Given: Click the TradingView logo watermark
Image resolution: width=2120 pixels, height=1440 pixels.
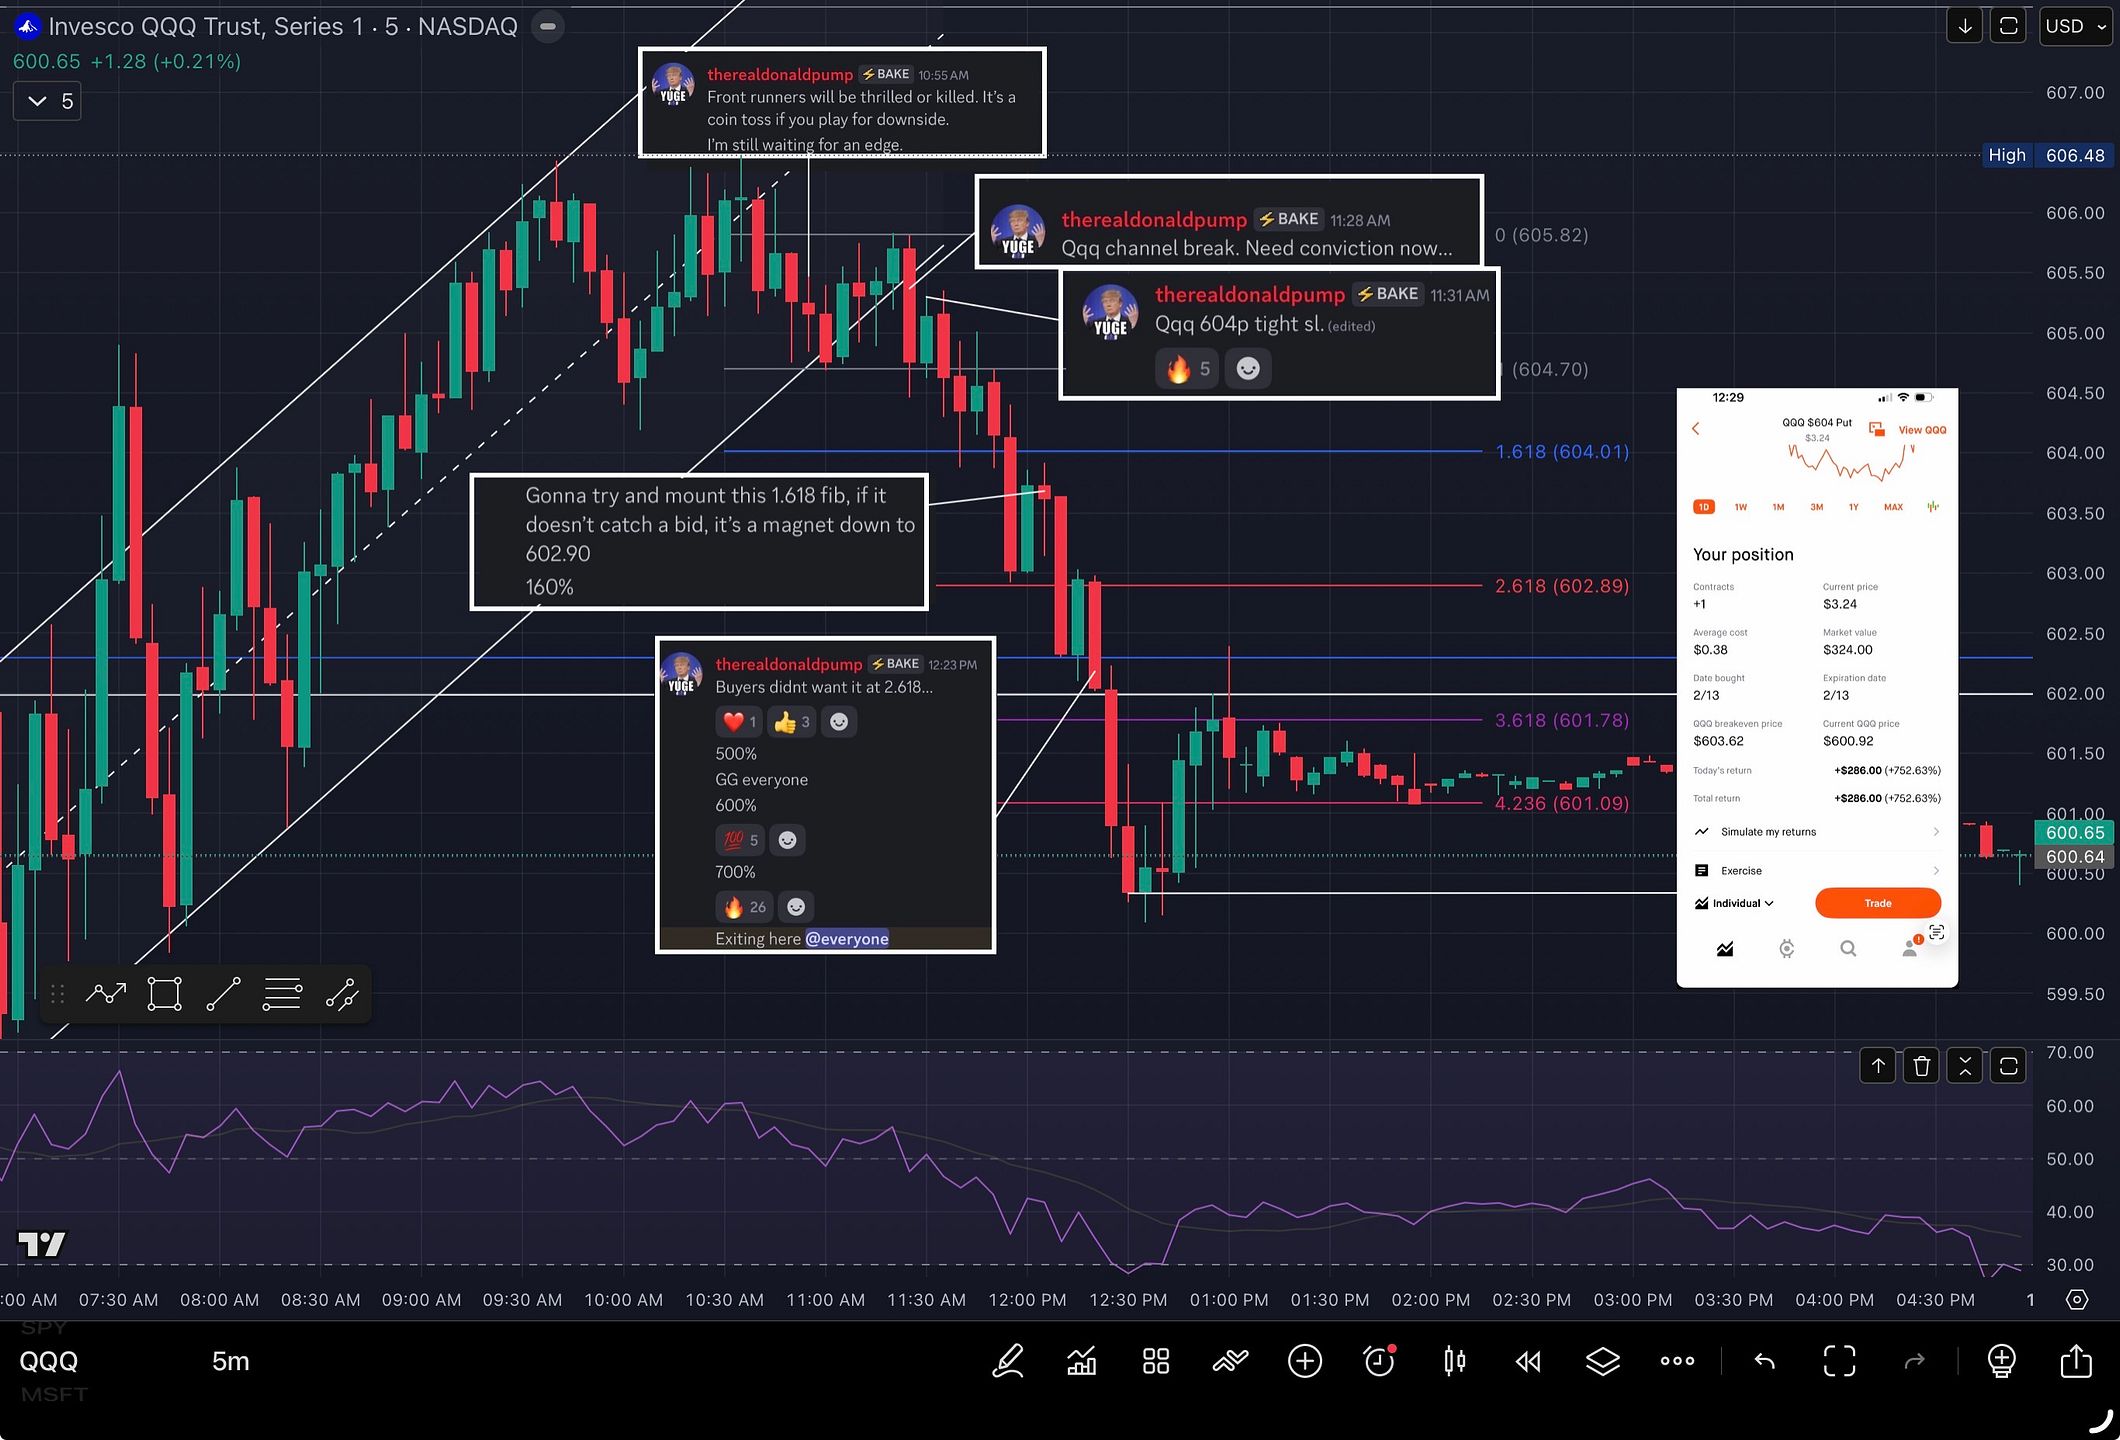Looking at the screenshot, I should [42, 1244].
